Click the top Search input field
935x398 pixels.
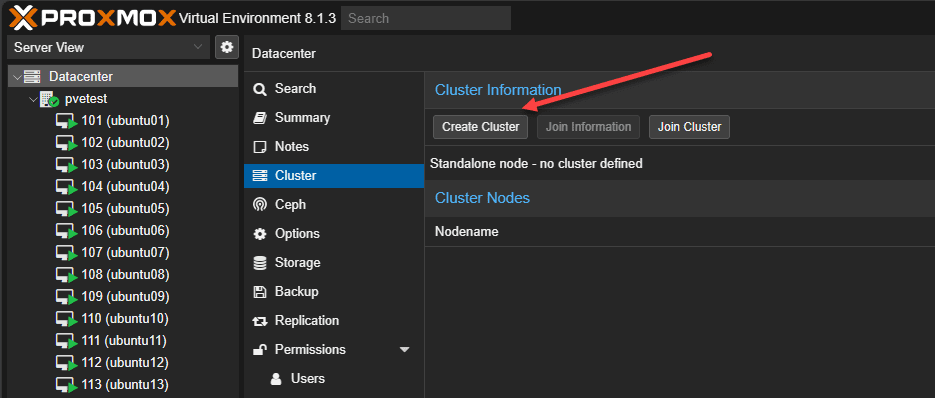(x=426, y=18)
